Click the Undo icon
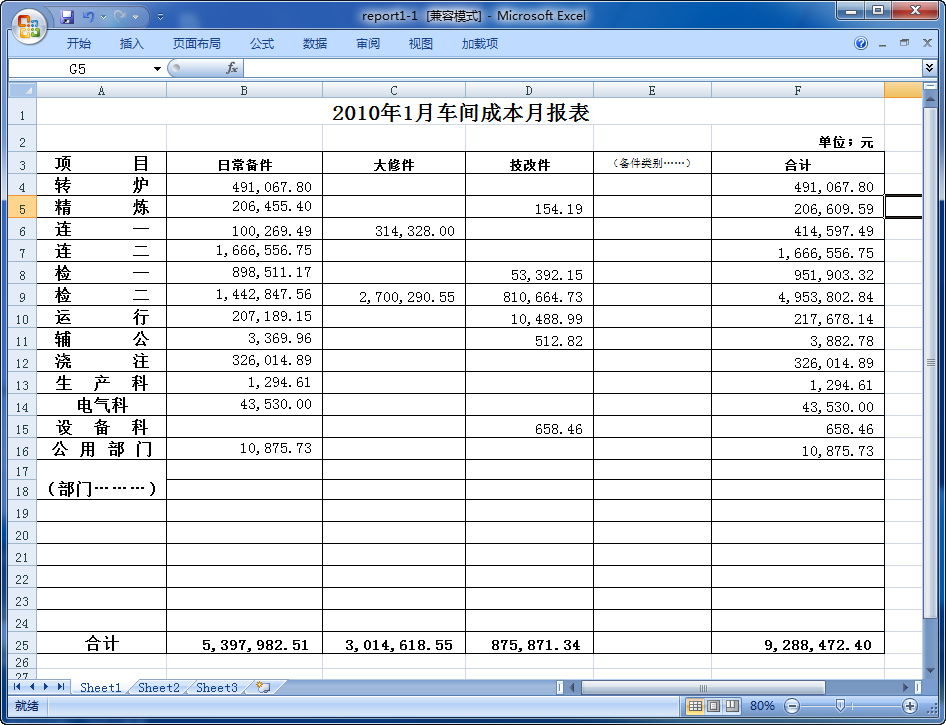Screen dimensions: 946x725 coord(88,16)
